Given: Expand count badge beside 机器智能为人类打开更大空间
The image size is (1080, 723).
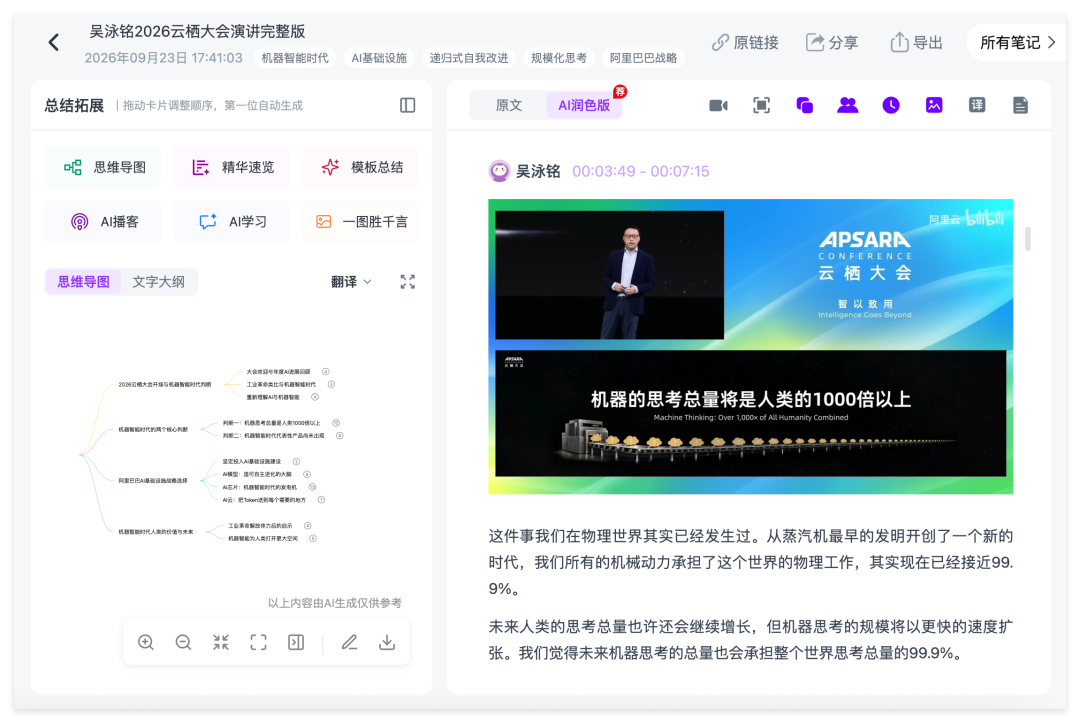Looking at the screenshot, I should tap(313, 538).
